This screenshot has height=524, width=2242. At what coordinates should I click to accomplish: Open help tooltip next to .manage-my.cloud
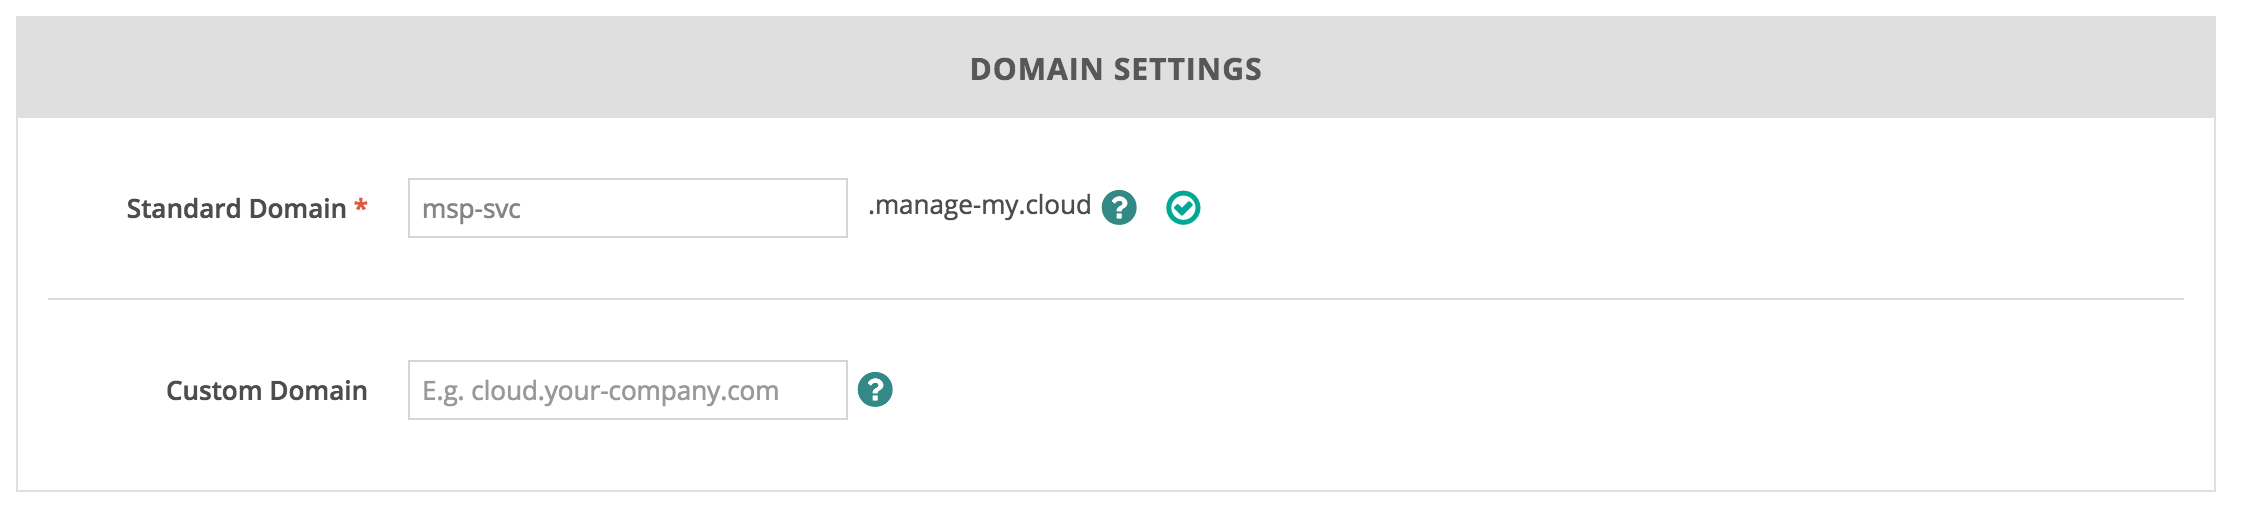(x=1119, y=208)
